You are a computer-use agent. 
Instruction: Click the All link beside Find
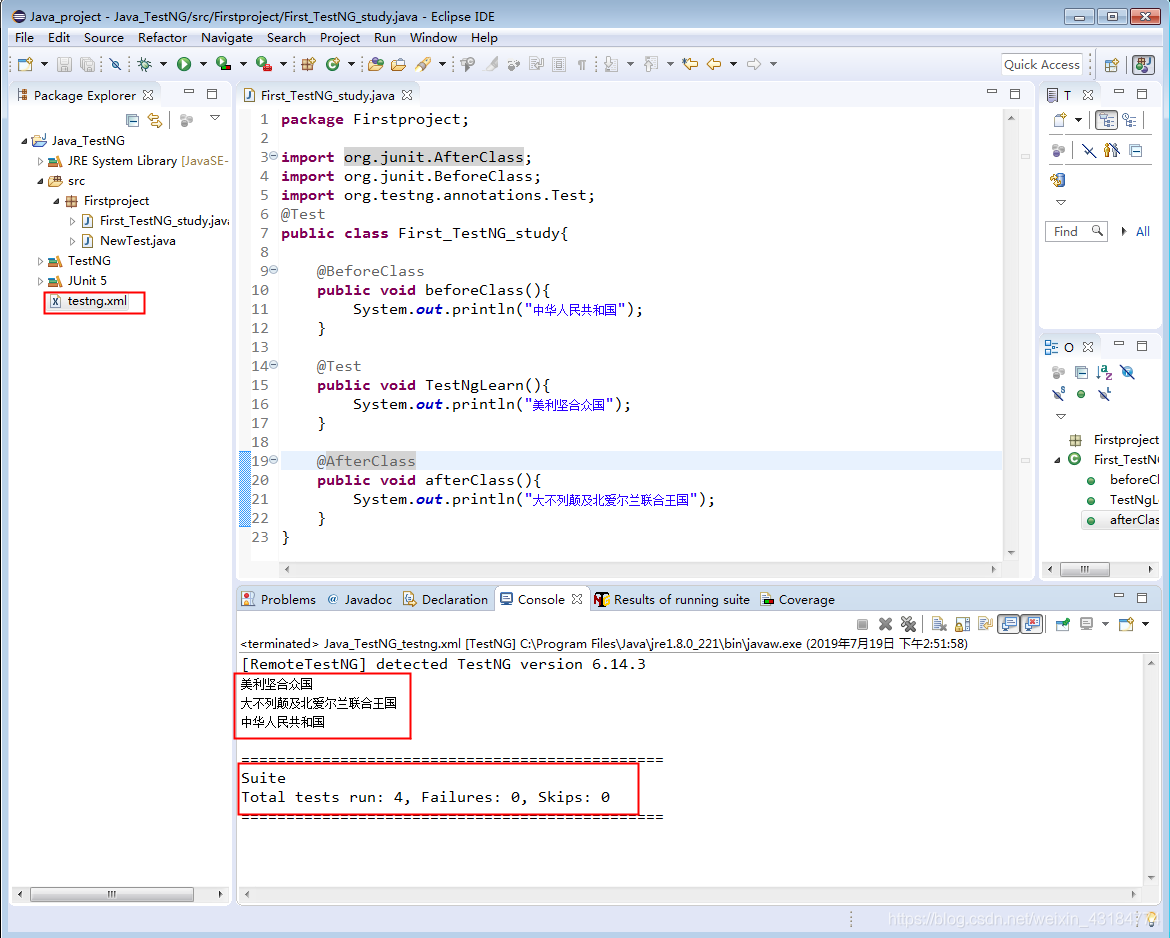(x=1143, y=231)
